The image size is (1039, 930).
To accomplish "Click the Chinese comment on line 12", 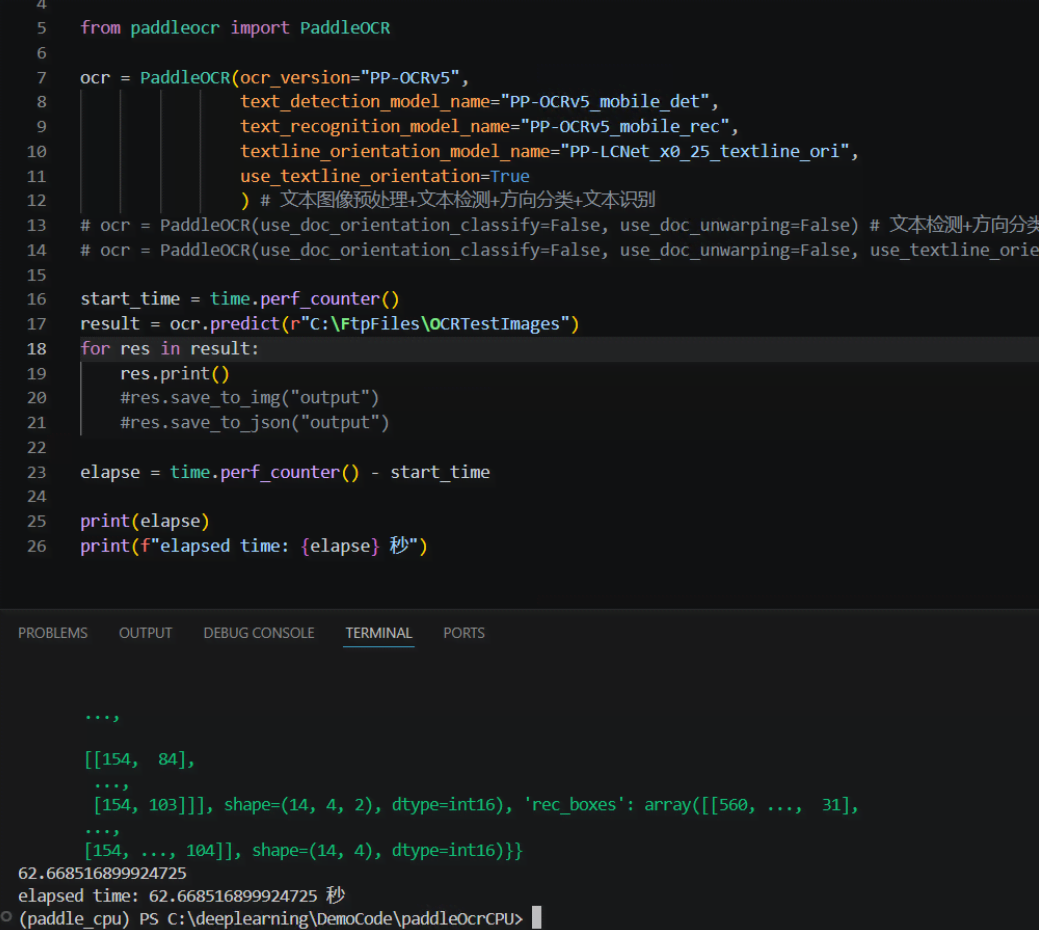I will [x=458, y=200].
